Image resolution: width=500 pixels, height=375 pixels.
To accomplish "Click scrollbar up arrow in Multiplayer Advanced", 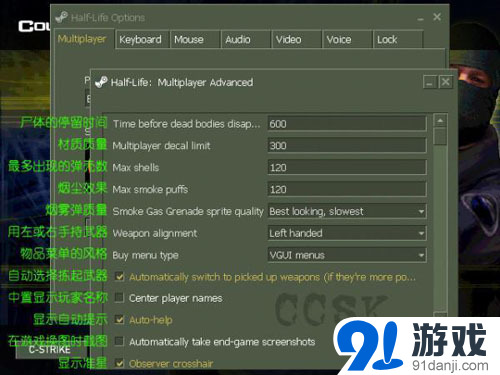I will pyautogui.click(x=440, y=121).
